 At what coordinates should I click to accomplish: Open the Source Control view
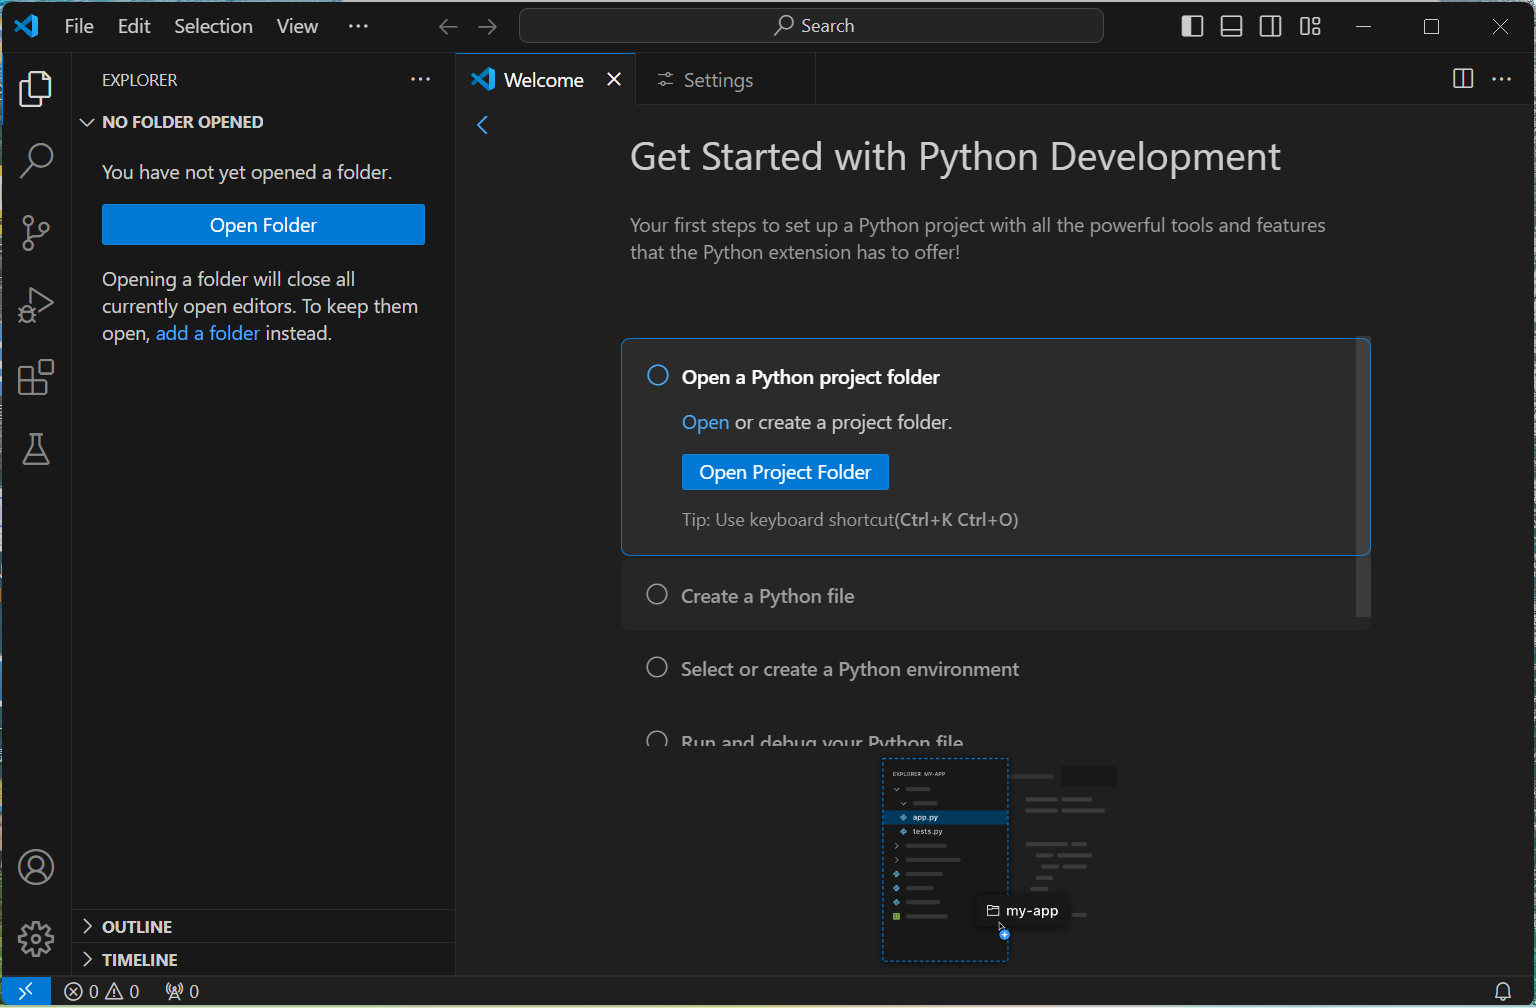coord(36,233)
